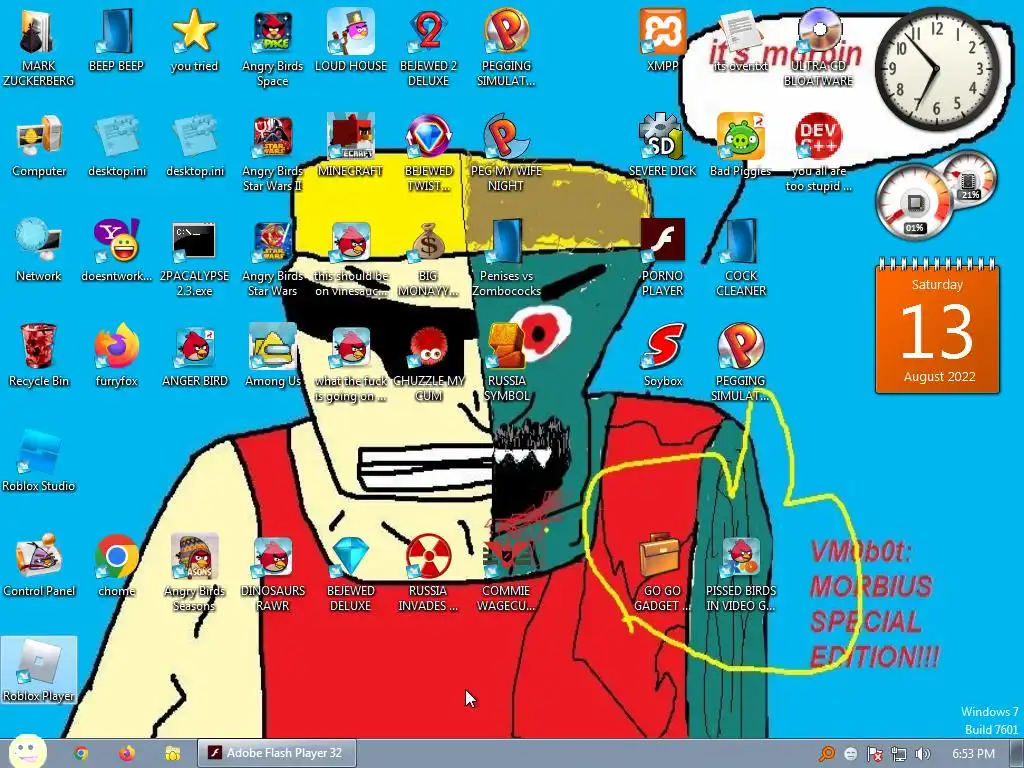
Task: Open the Yahoo 'doesntwork...' shortcut
Action: (x=116, y=251)
